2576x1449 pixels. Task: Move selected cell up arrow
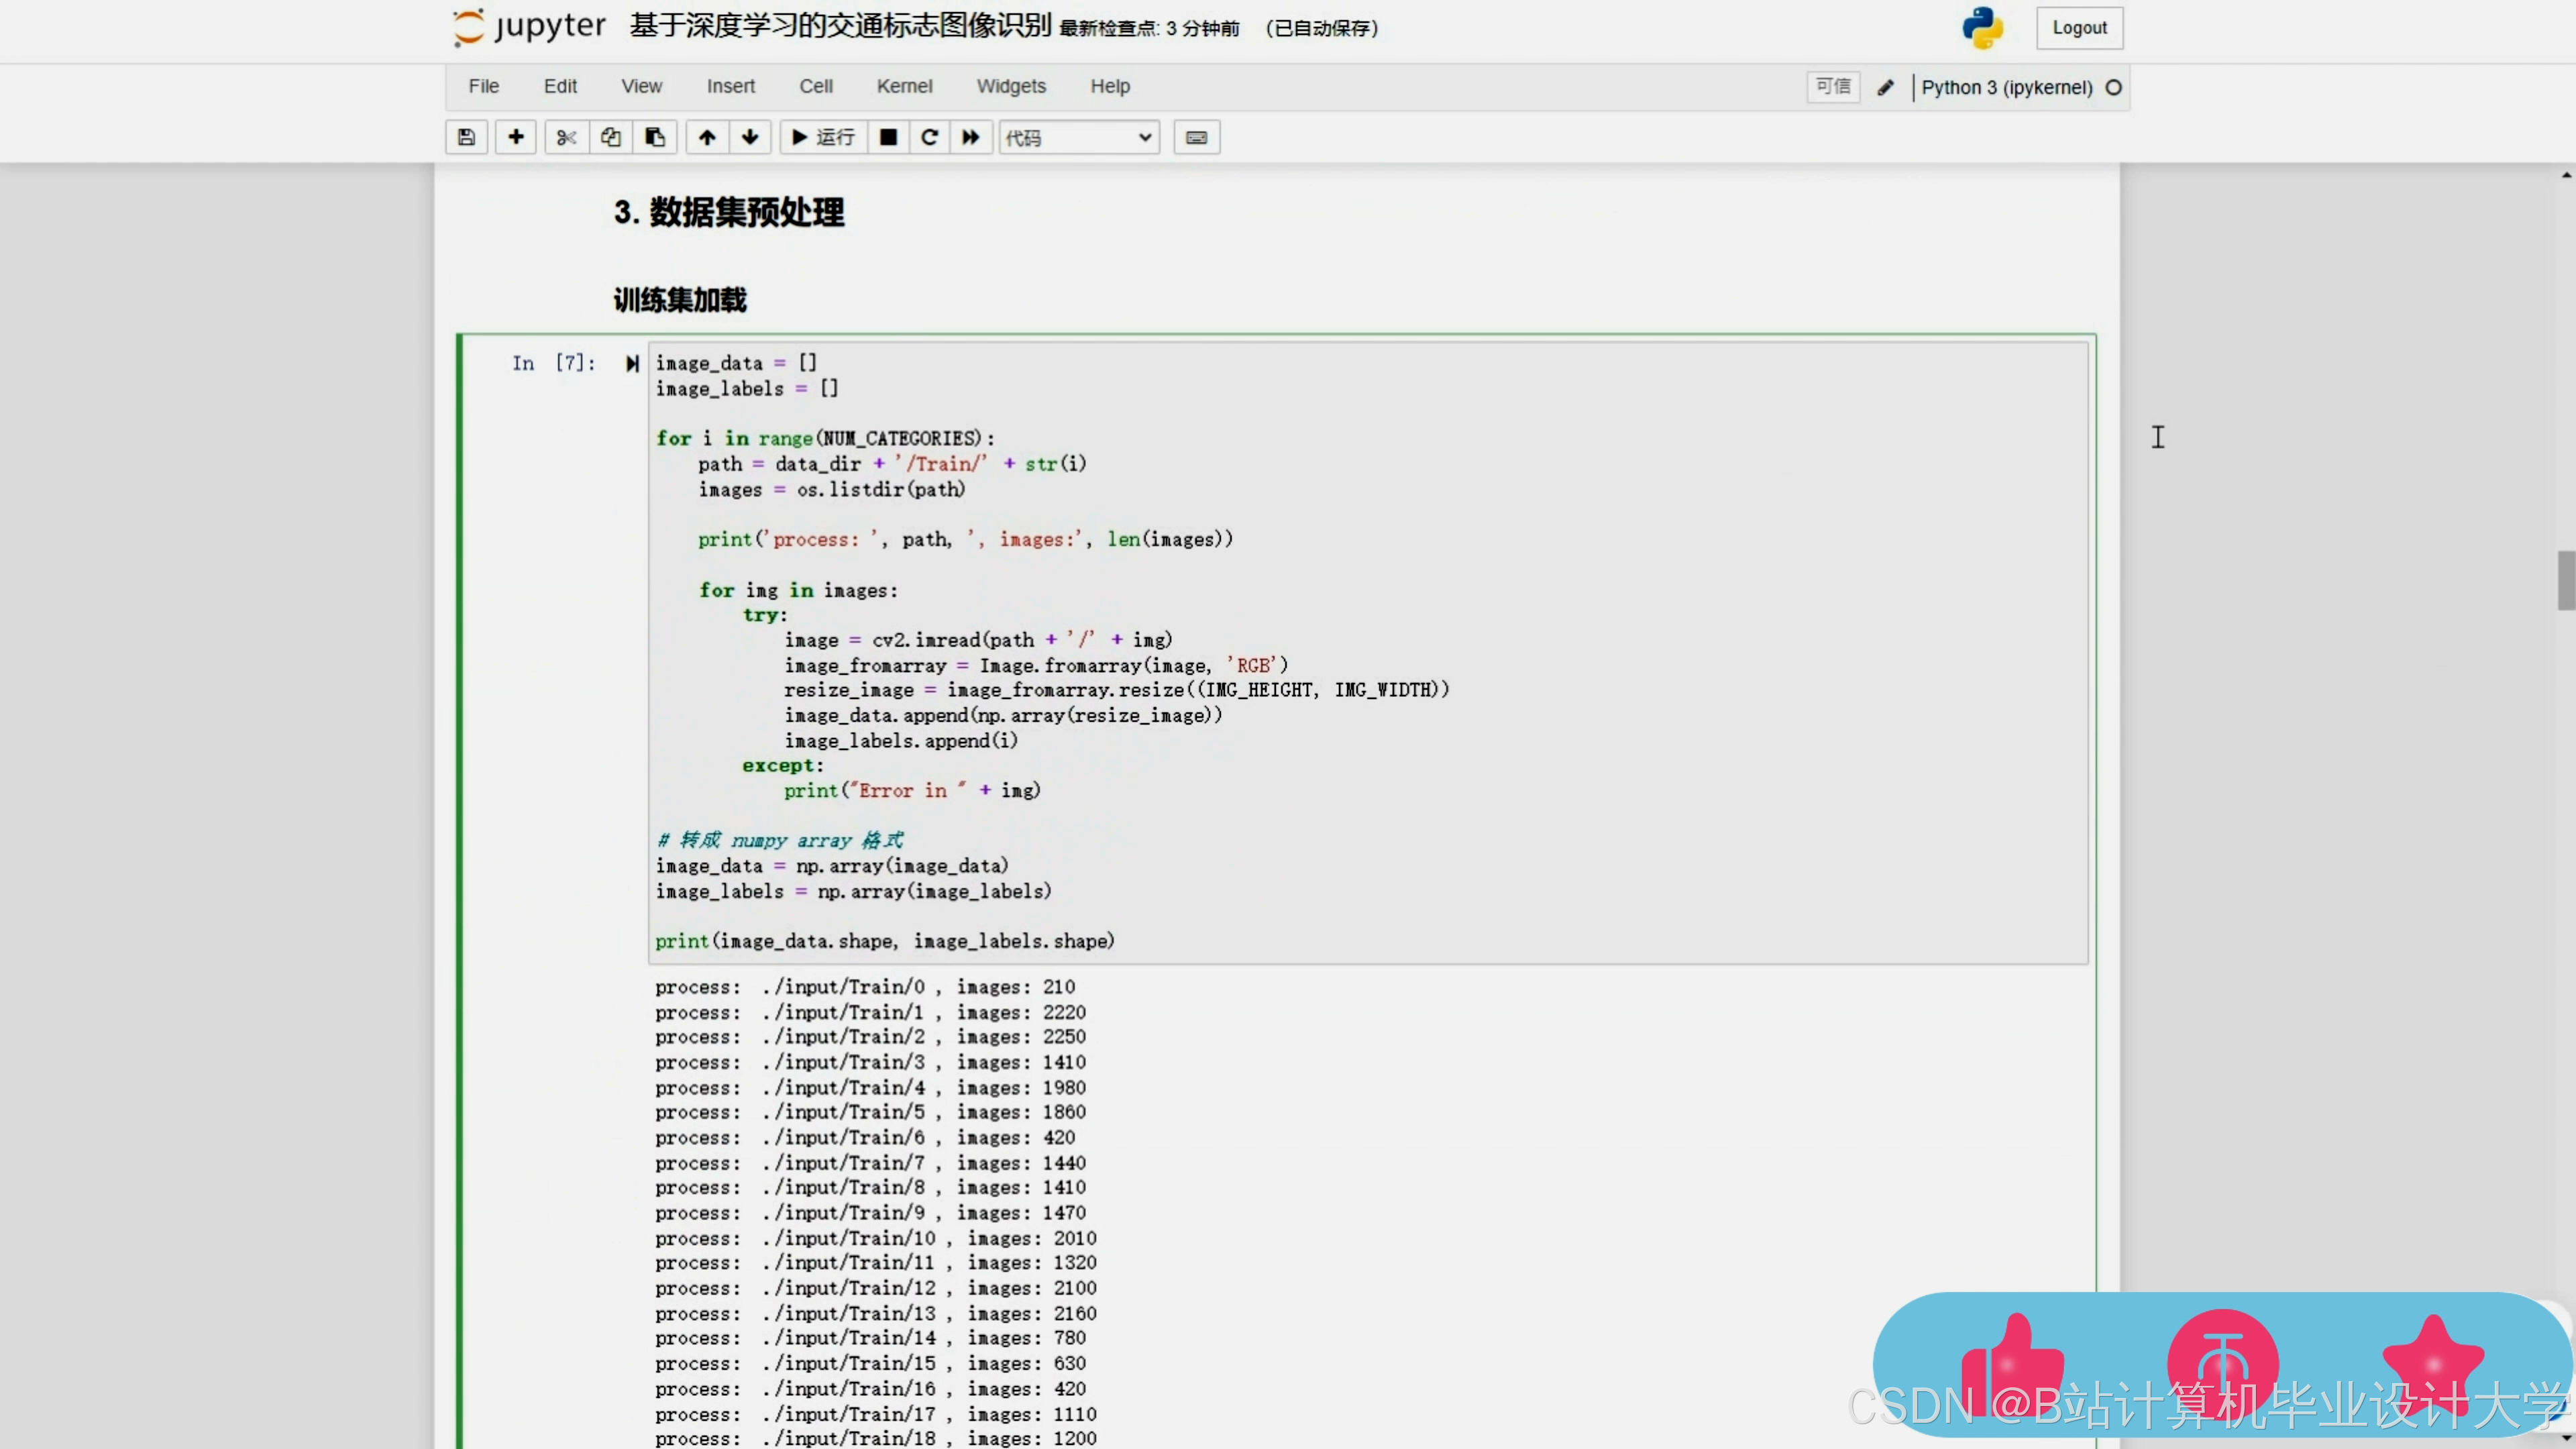pos(707,137)
